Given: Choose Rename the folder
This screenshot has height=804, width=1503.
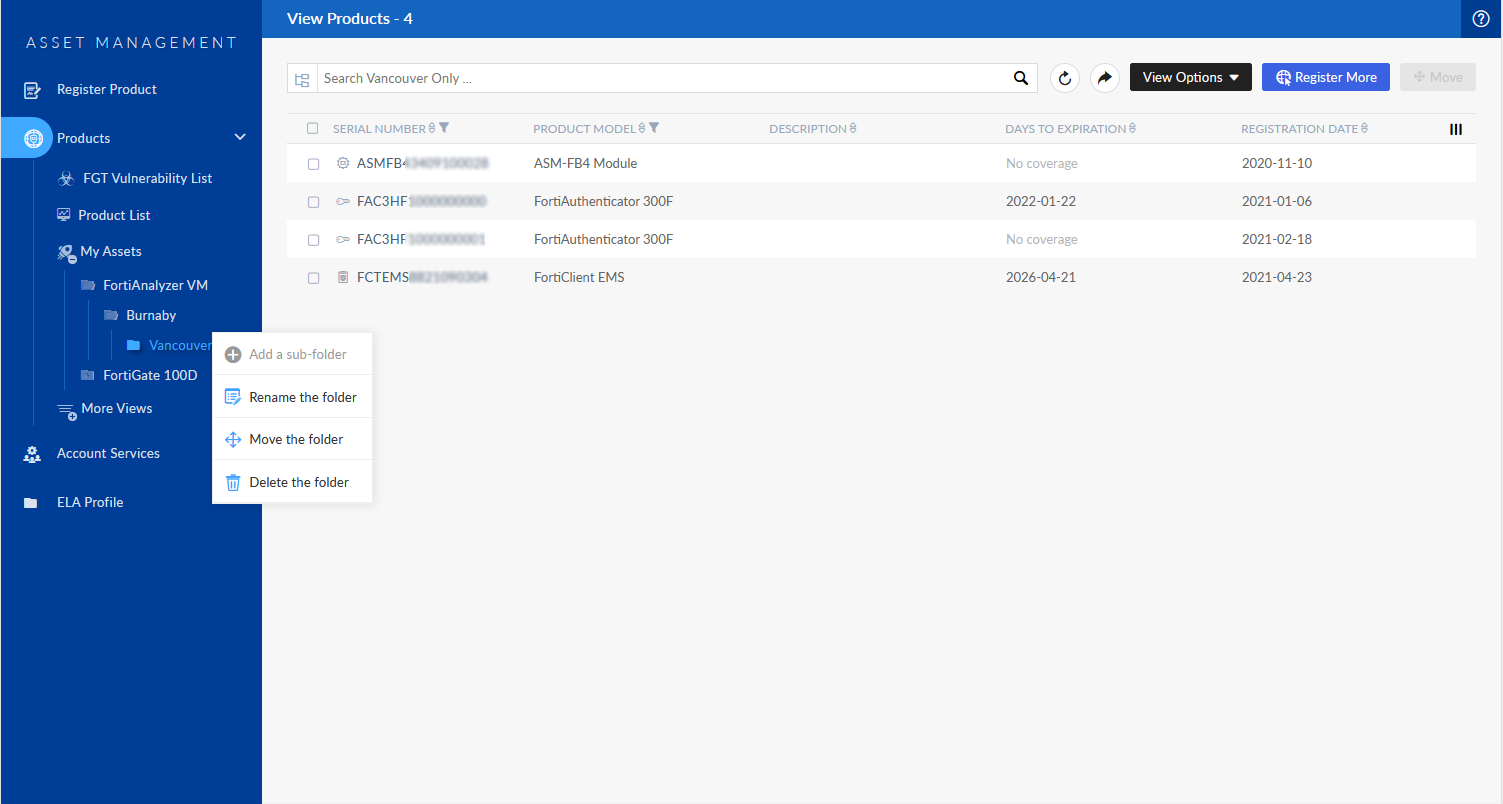Looking at the screenshot, I should [x=292, y=397].
